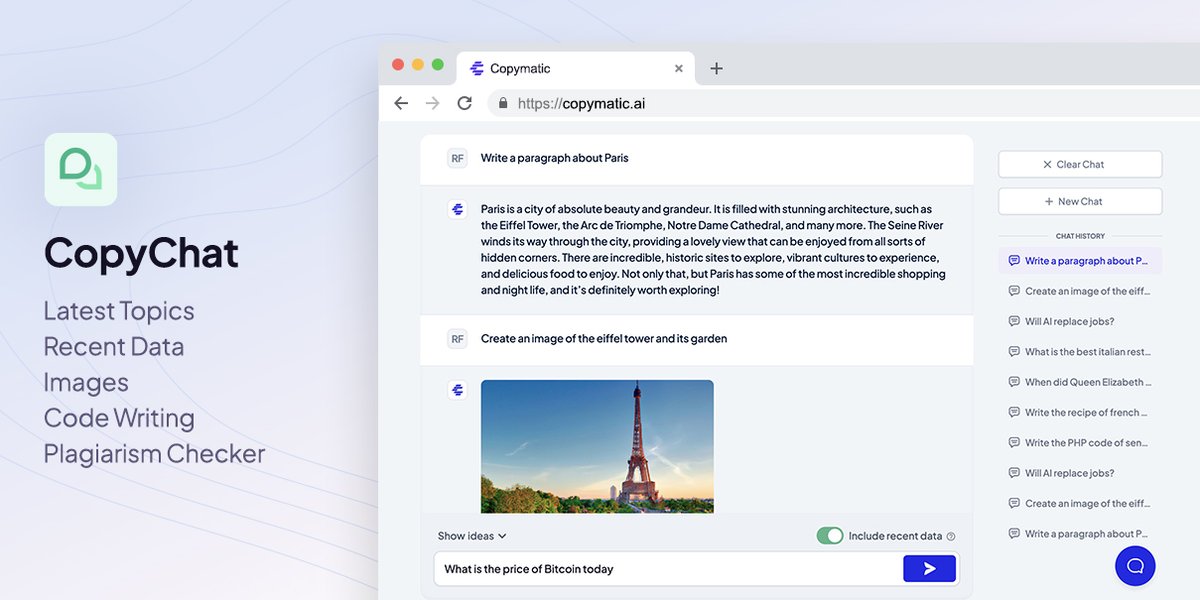The image size is (1200, 600).
Task: Reload the page with the refresh icon
Action: pos(464,103)
